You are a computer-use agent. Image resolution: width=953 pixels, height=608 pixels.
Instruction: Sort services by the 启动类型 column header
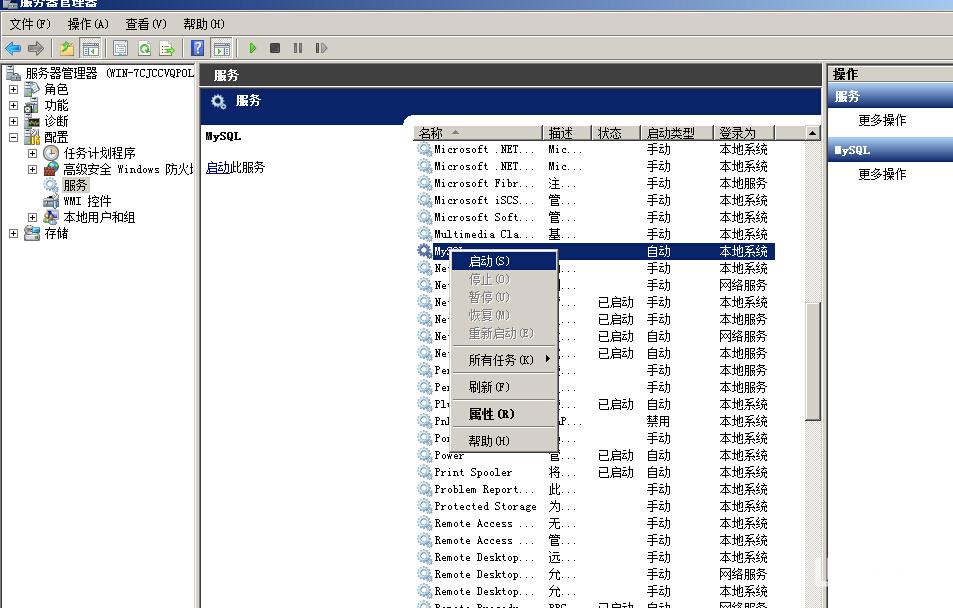click(670, 133)
